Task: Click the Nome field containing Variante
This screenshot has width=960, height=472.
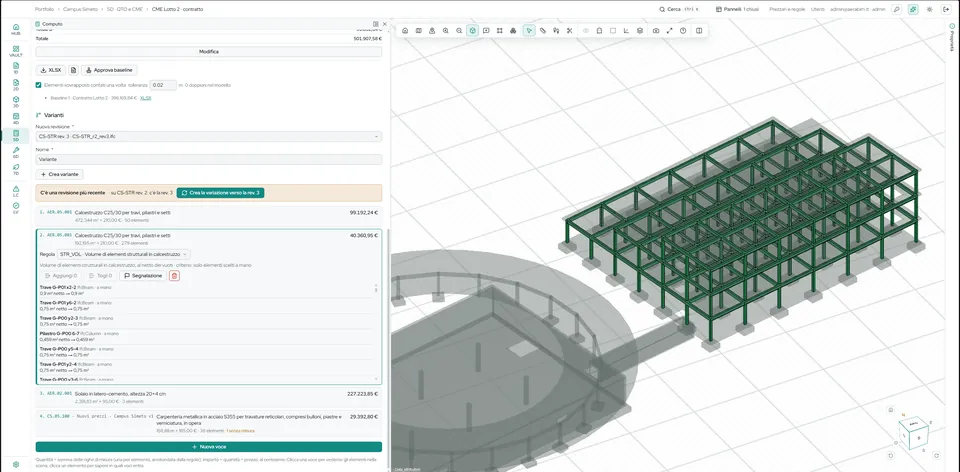Action: (x=209, y=159)
